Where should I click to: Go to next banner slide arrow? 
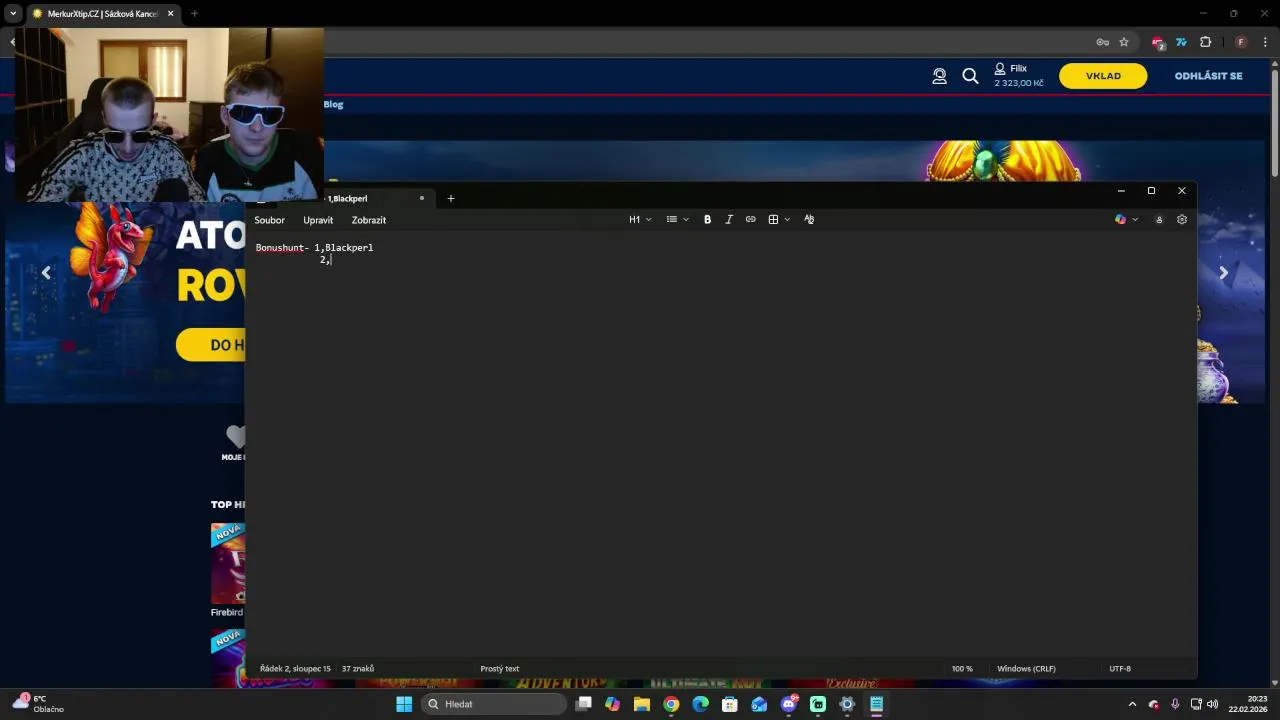tap(1223, 272)
